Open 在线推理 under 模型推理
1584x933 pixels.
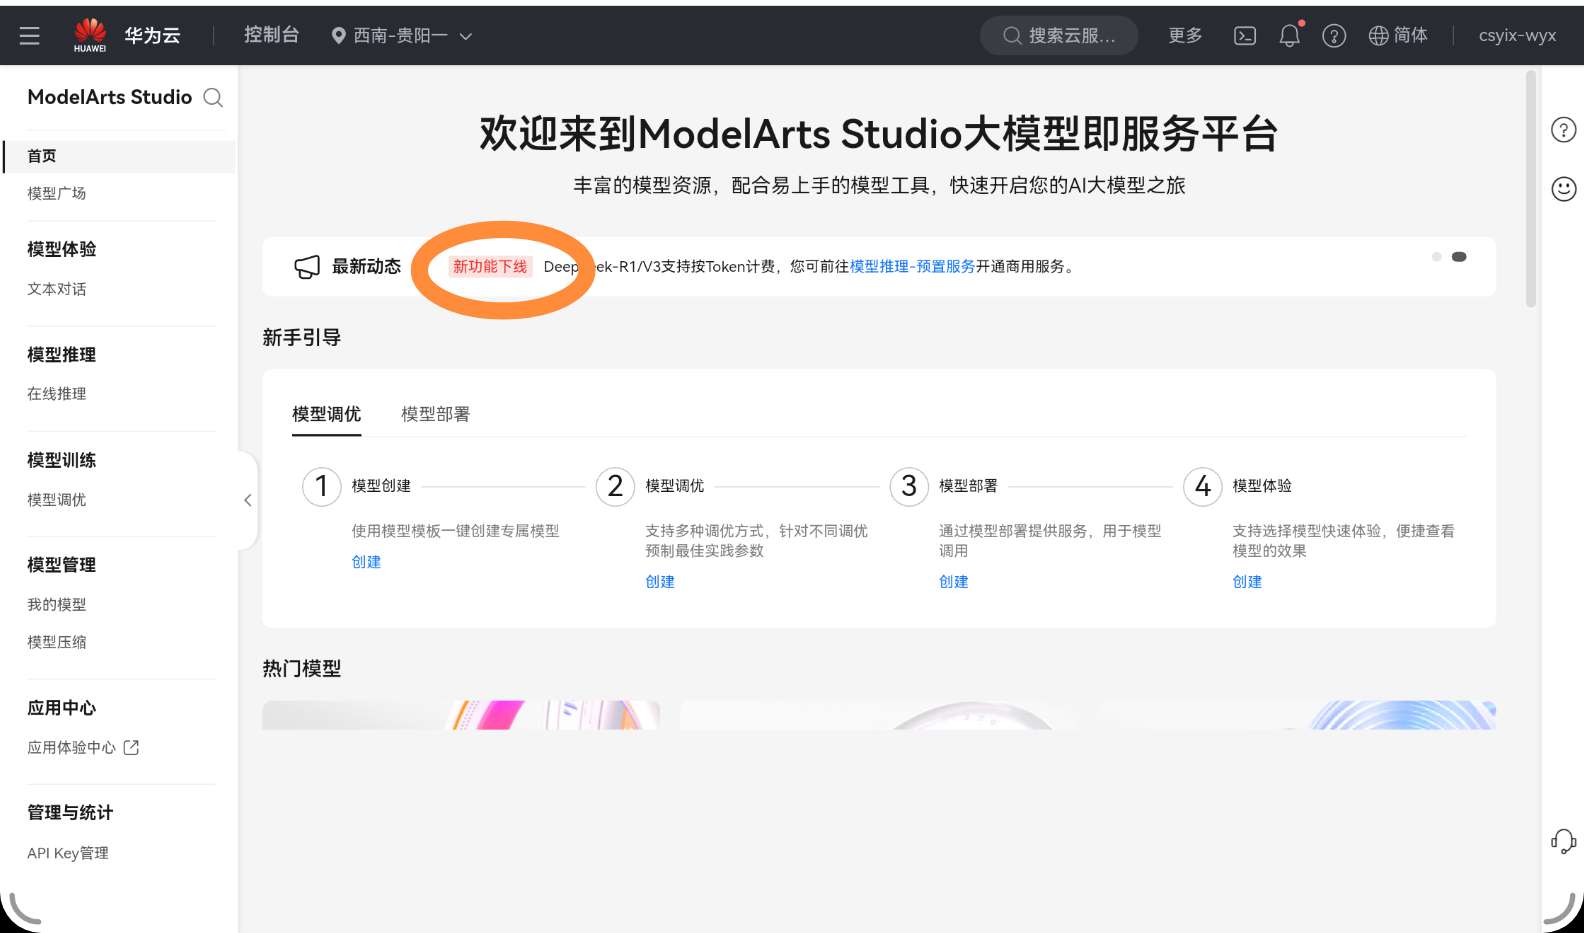pyautogui.click(x=57, y=394)
